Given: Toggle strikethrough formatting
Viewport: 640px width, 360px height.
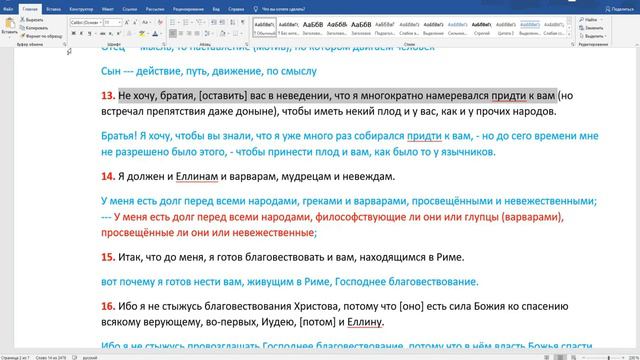Looking at the screenshot, I should tap(102, 33).
